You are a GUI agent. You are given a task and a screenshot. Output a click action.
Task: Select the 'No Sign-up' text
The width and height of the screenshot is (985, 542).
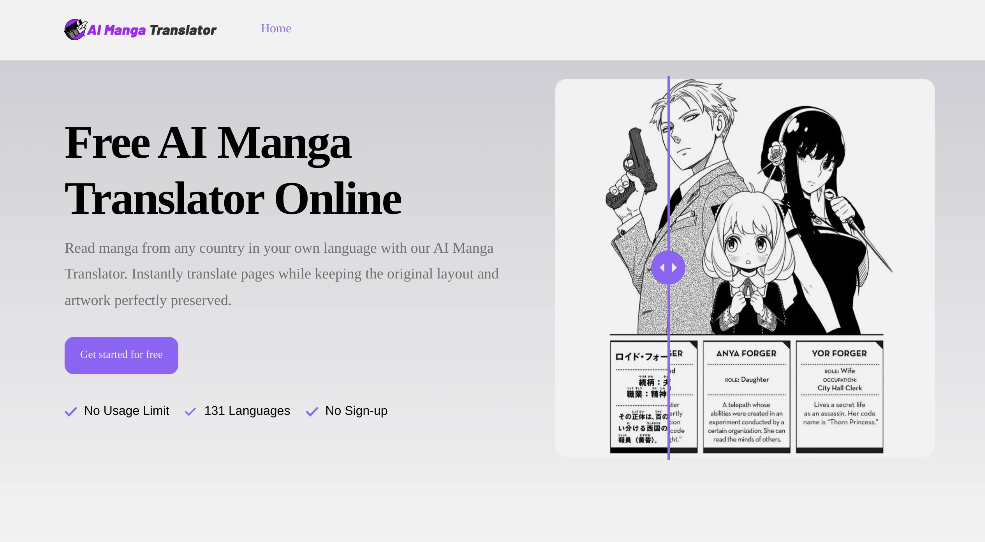[x=356, y=411]
